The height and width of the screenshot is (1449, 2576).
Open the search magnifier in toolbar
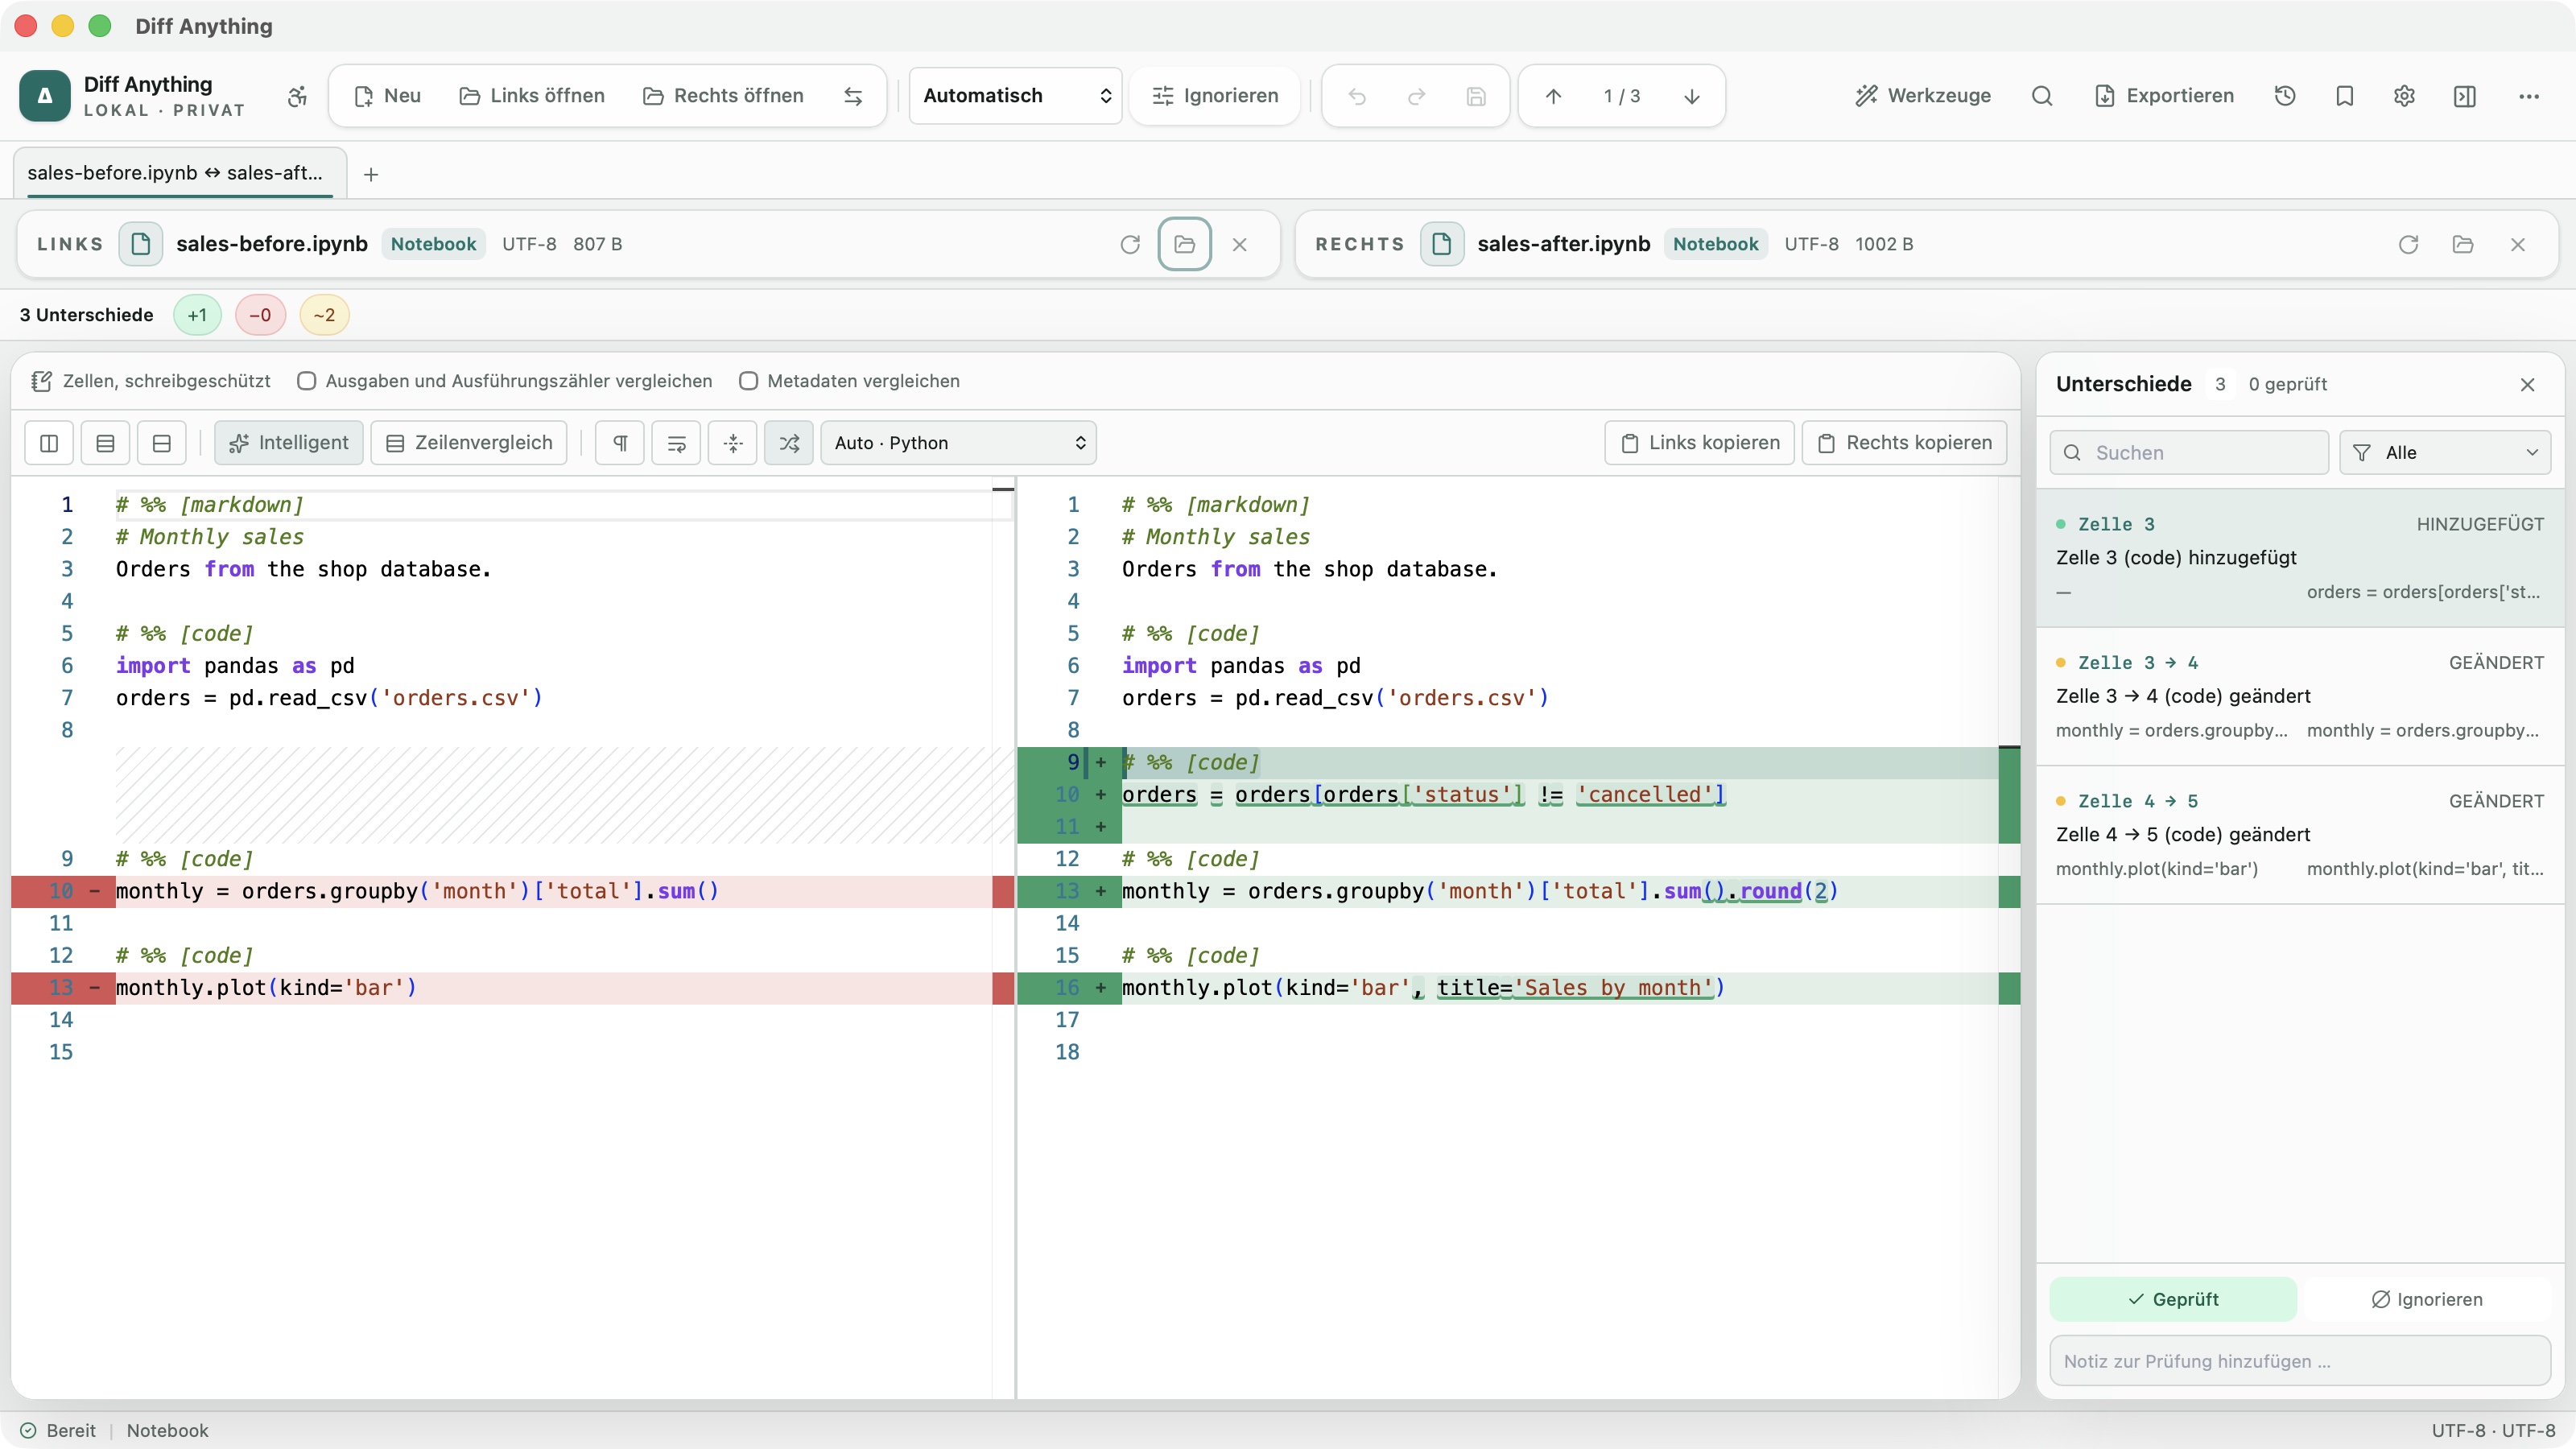tap(2042, 96)
